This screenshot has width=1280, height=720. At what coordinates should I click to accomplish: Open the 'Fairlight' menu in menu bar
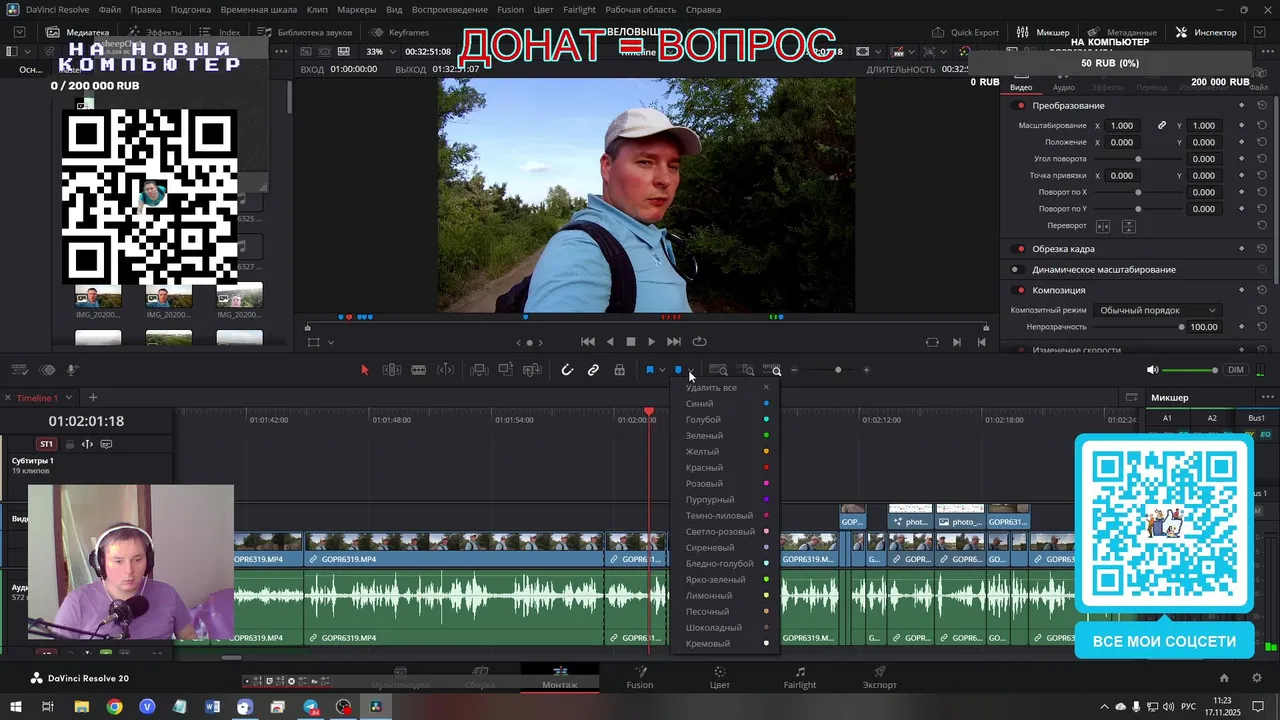579,9
